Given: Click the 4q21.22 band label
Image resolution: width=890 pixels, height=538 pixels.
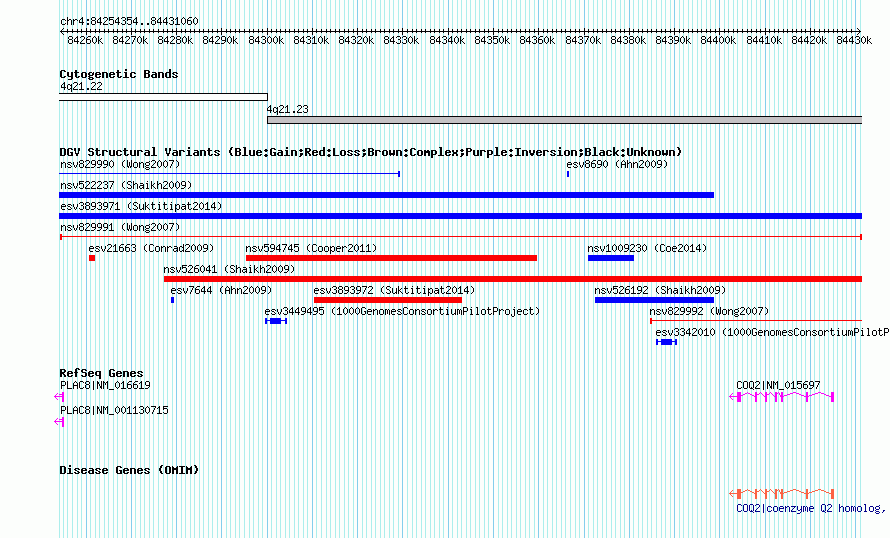Looking at the screenshot, I should pyautogui.click(x=81, y=86).
